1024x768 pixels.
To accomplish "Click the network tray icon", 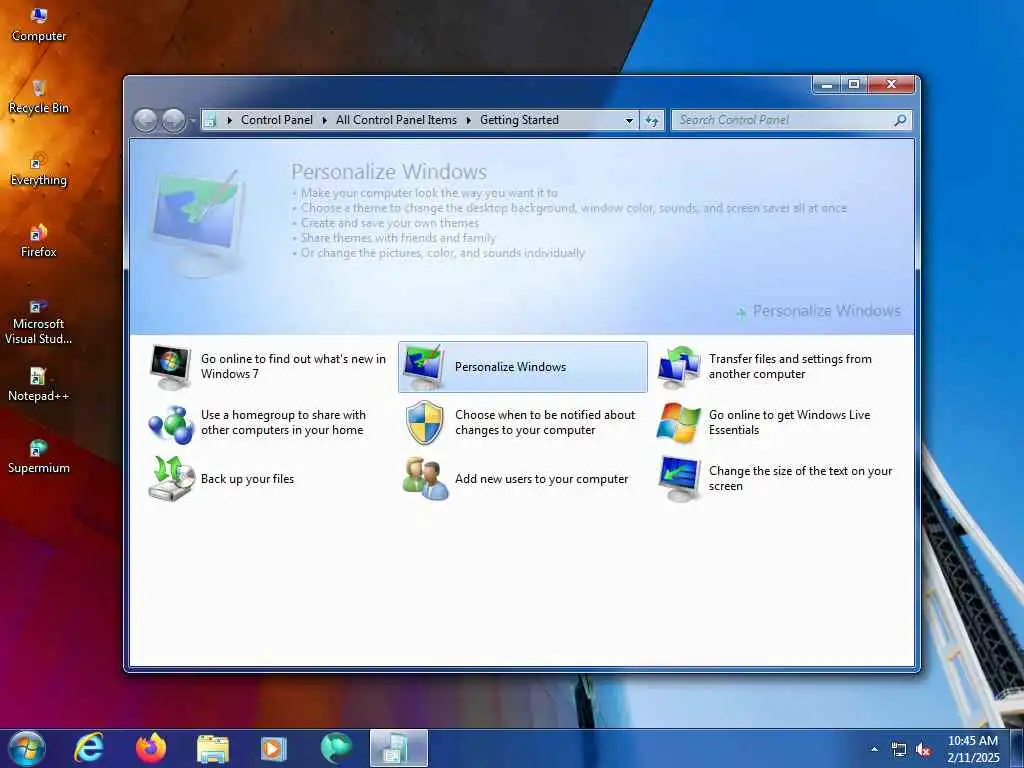I will pyautogui.click(x=899, y=750).
